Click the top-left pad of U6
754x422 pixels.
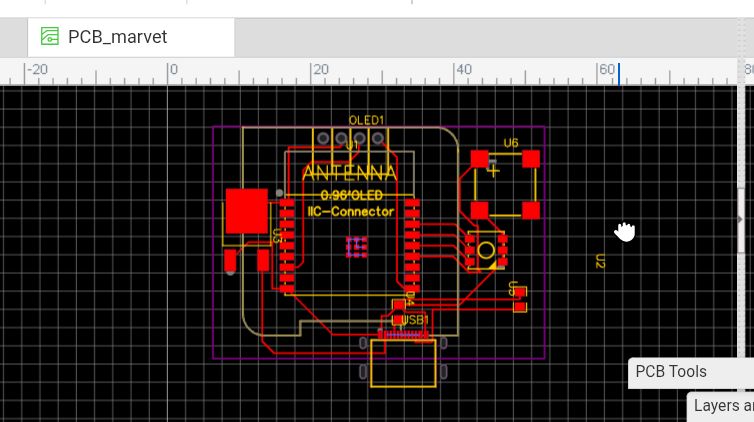479,158
